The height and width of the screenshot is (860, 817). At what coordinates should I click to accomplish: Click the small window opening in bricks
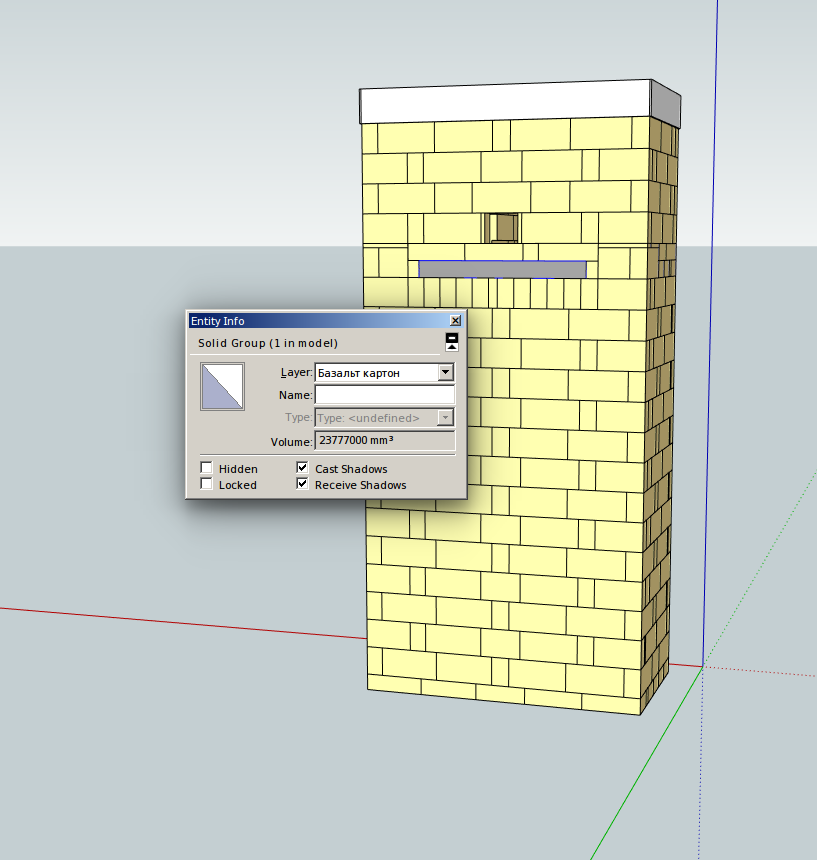[x=504, y=228]
